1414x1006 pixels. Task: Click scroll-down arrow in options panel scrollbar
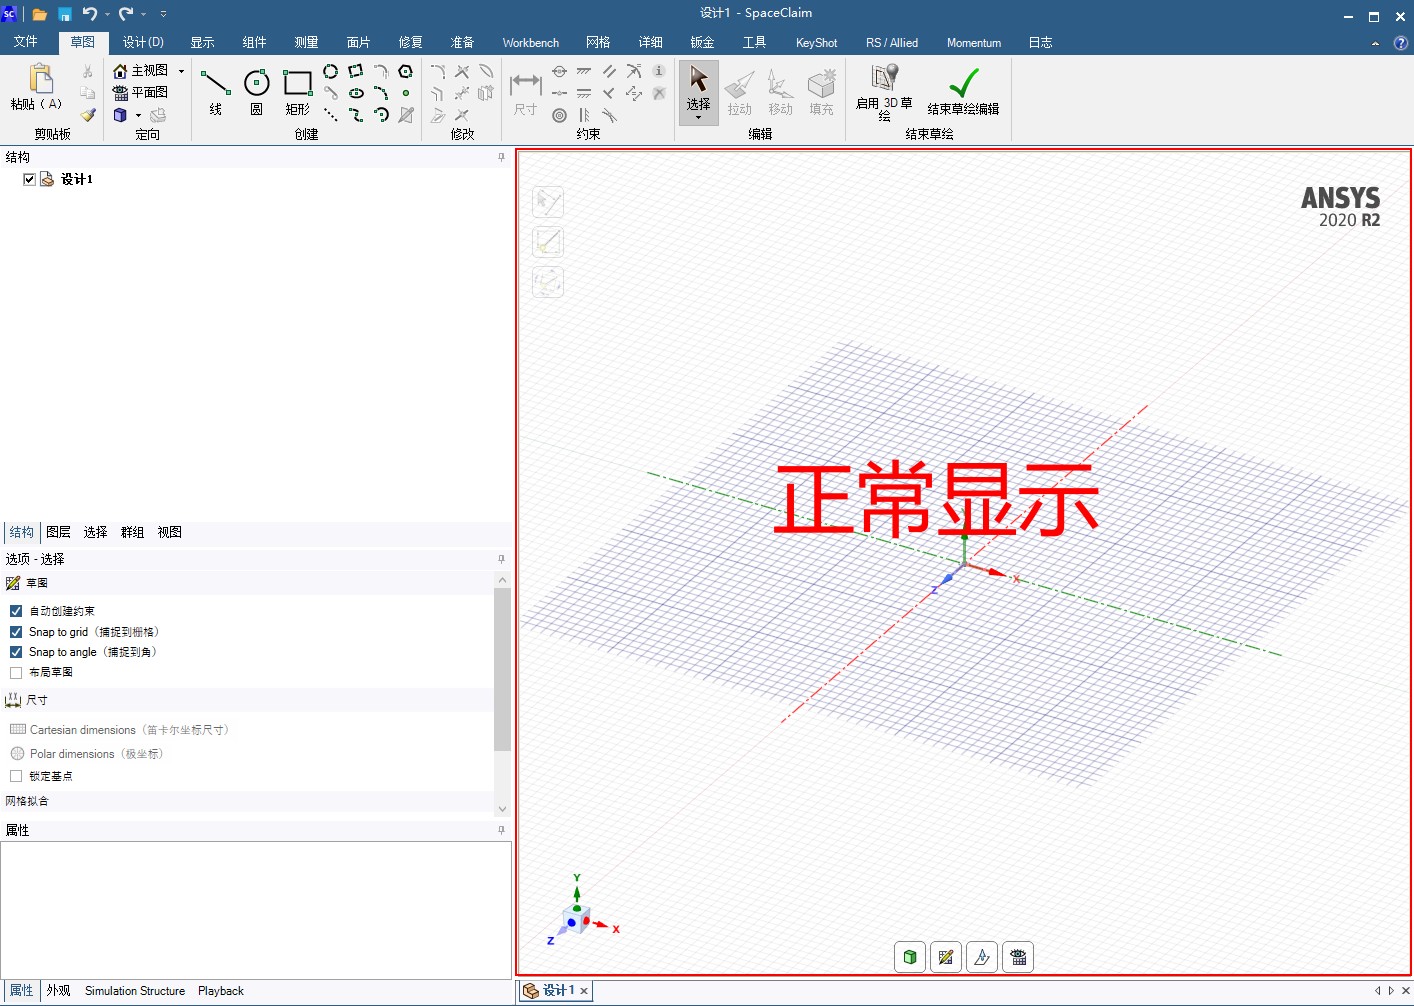point(502,809)
